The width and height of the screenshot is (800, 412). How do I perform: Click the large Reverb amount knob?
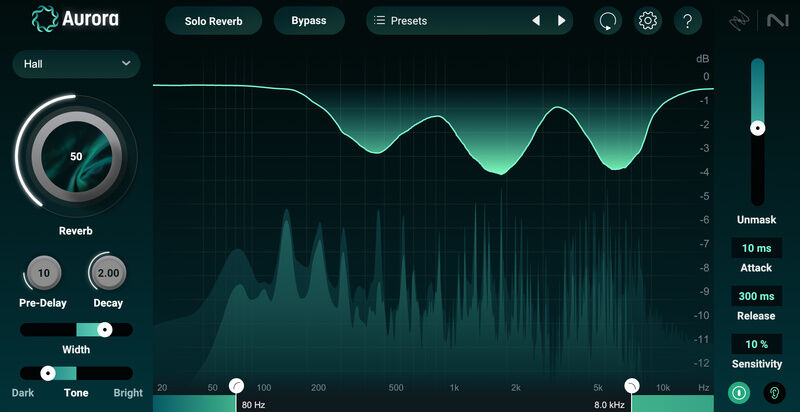pos(76,156)
